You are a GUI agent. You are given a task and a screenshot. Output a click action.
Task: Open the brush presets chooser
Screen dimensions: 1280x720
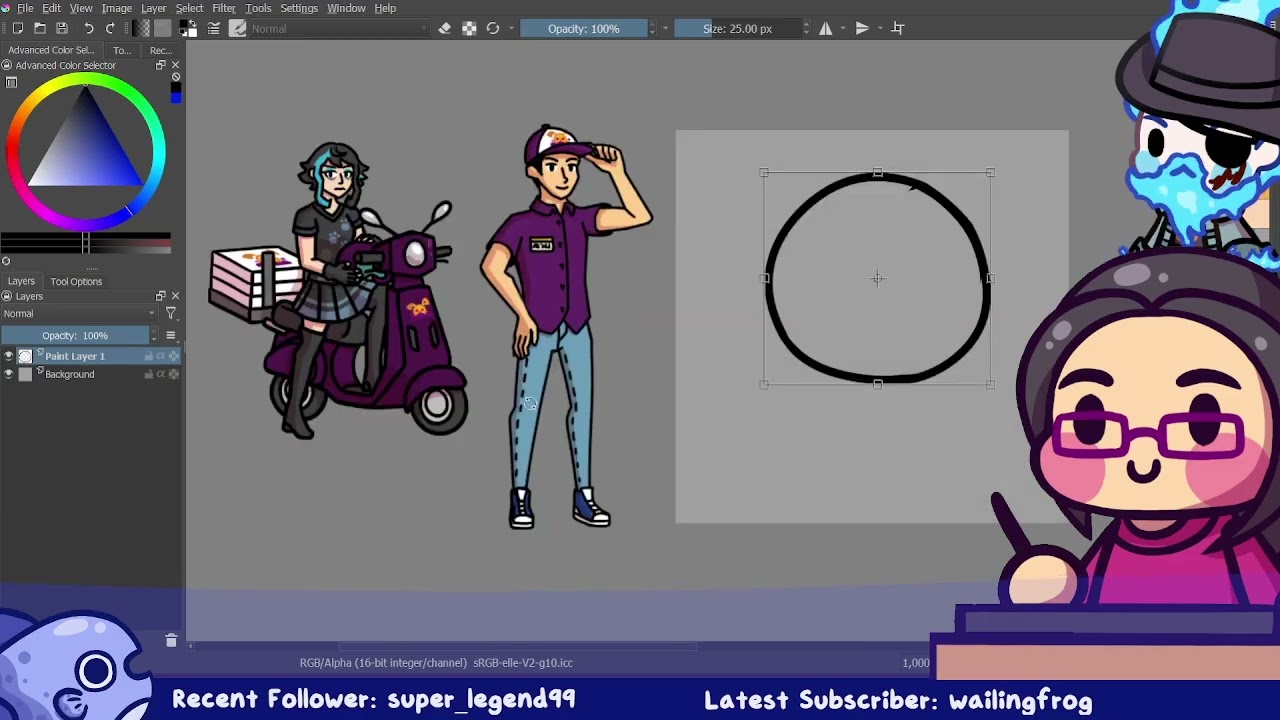238,29
